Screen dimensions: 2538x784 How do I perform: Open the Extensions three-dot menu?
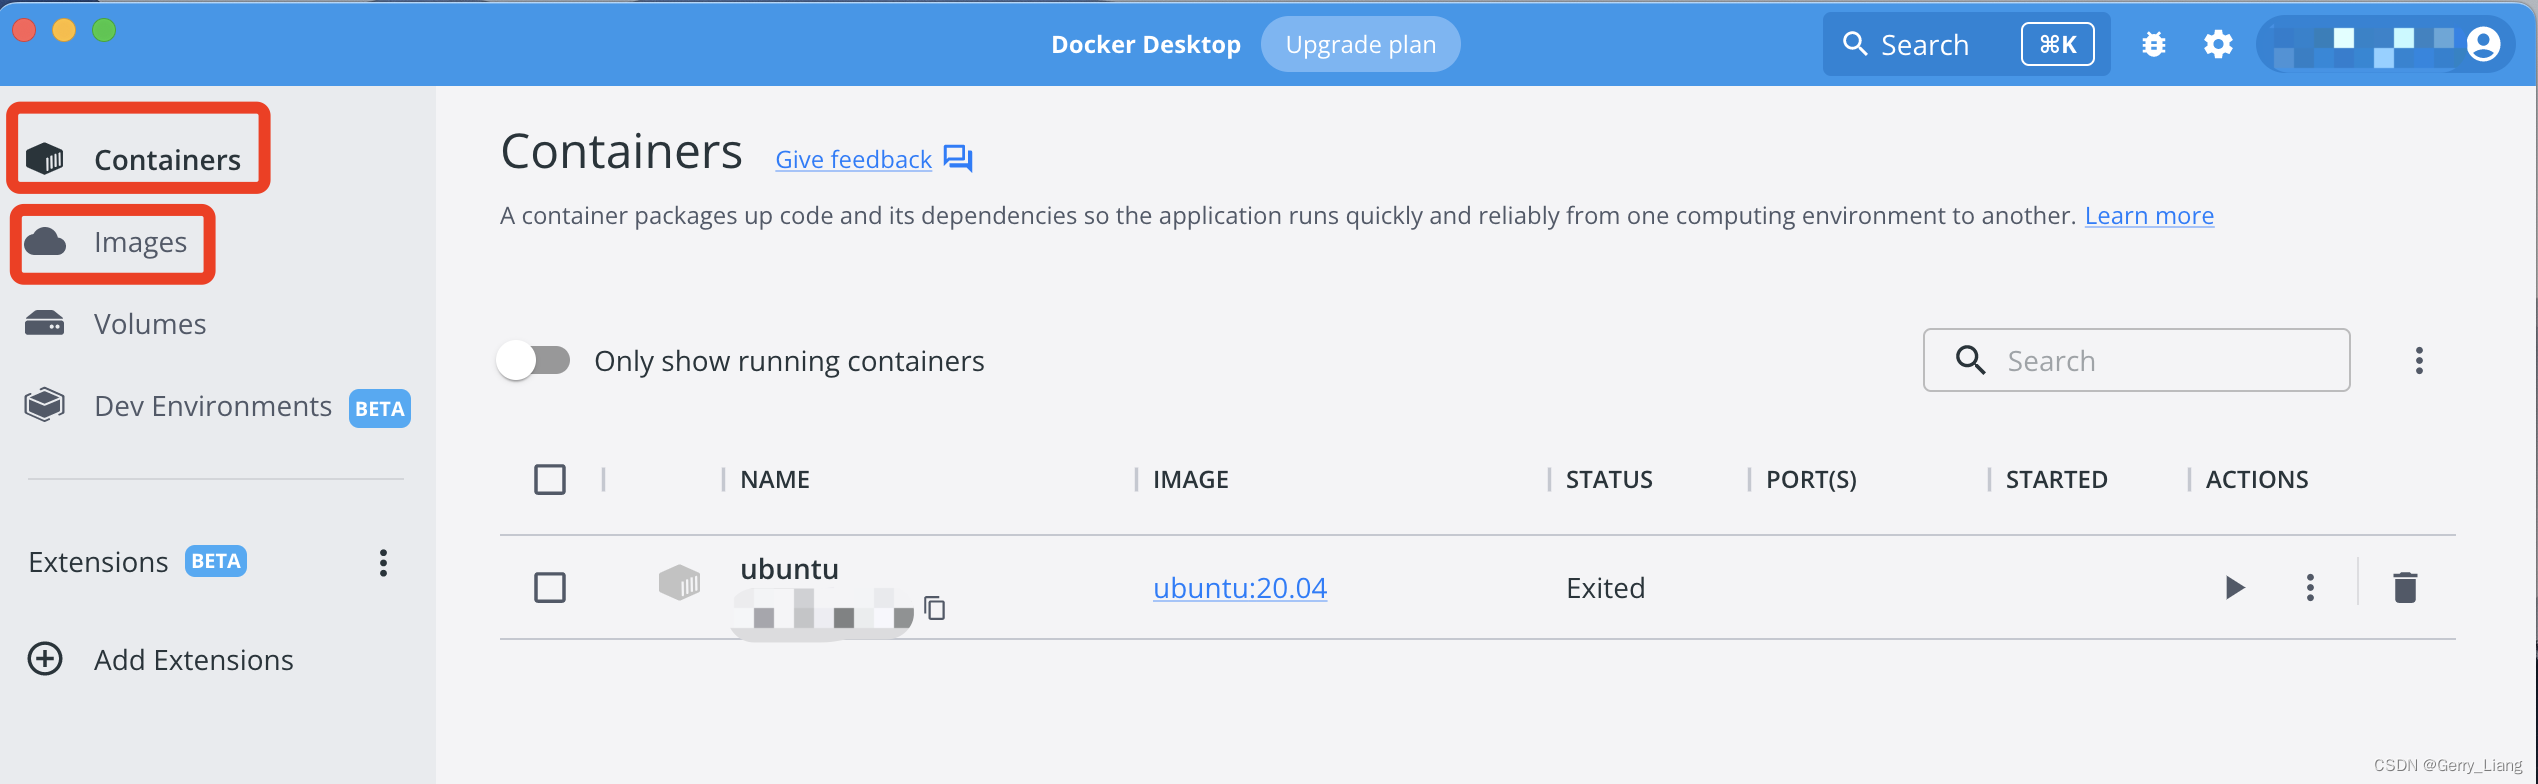point(383,562)
